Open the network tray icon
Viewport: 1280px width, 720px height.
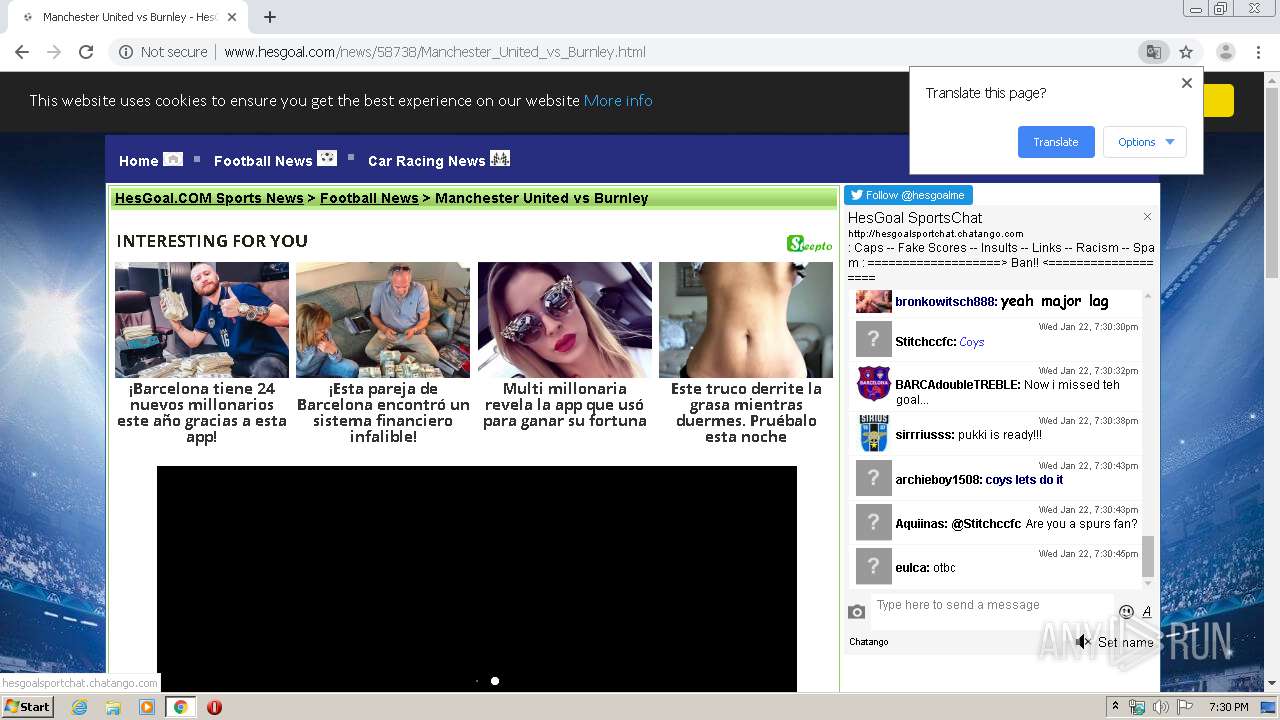point(1137,707)
